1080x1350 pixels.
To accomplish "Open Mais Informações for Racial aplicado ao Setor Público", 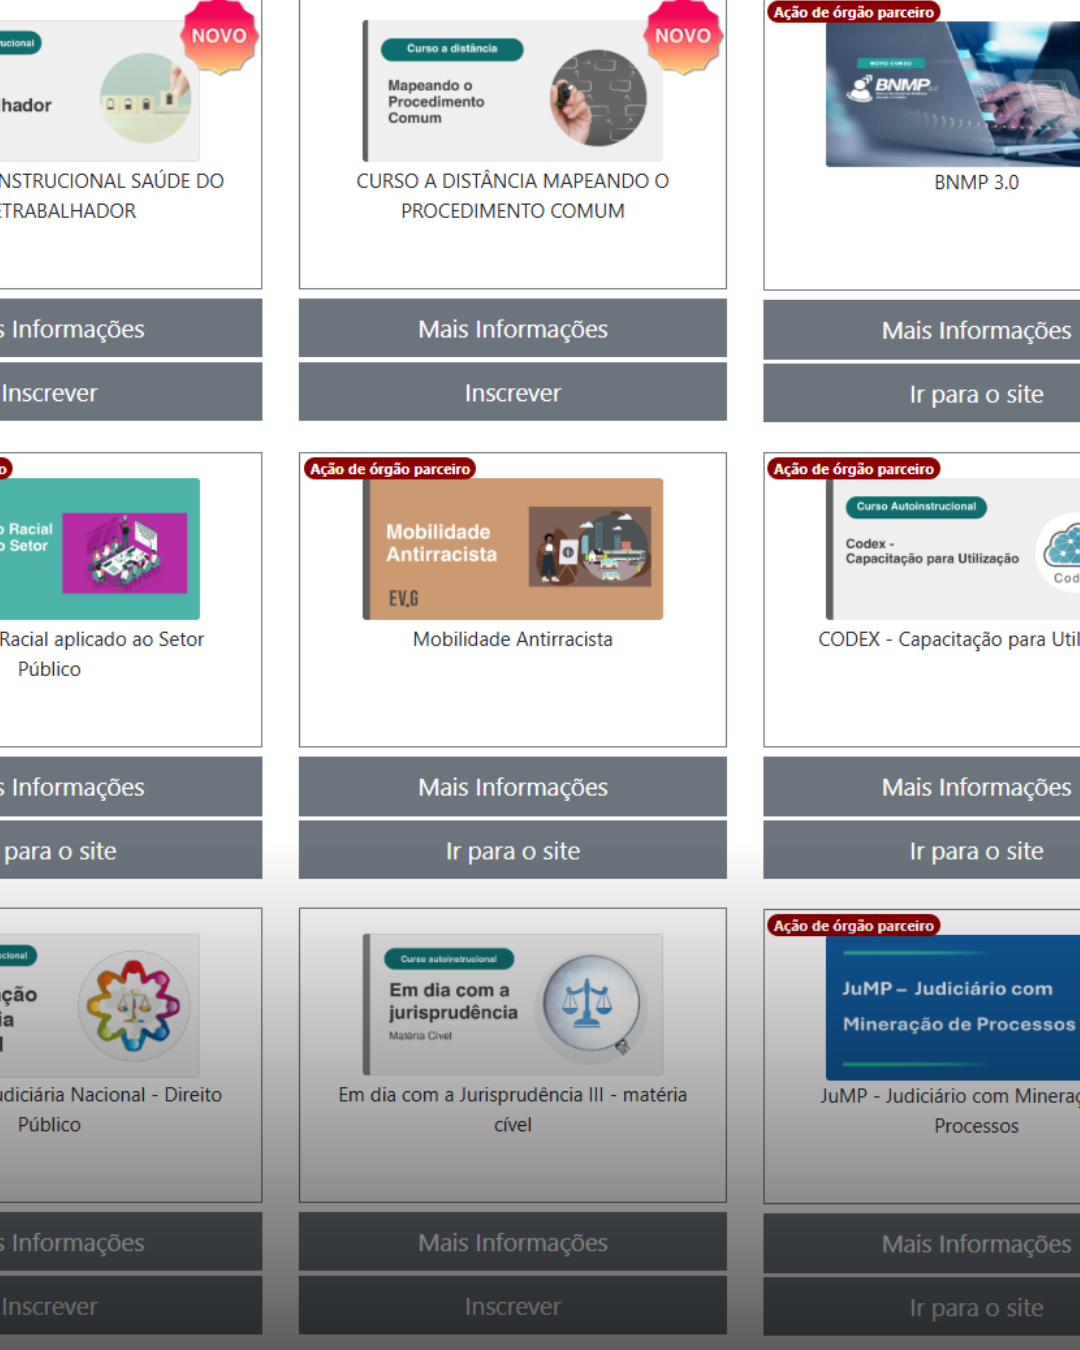I will click(x=131, y=787).
